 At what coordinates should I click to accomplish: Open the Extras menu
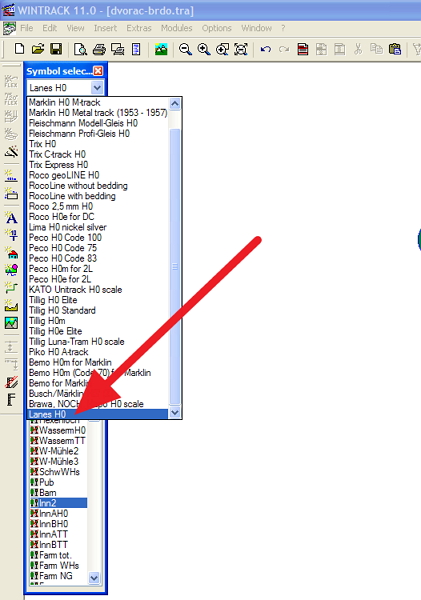click(139, 28)
